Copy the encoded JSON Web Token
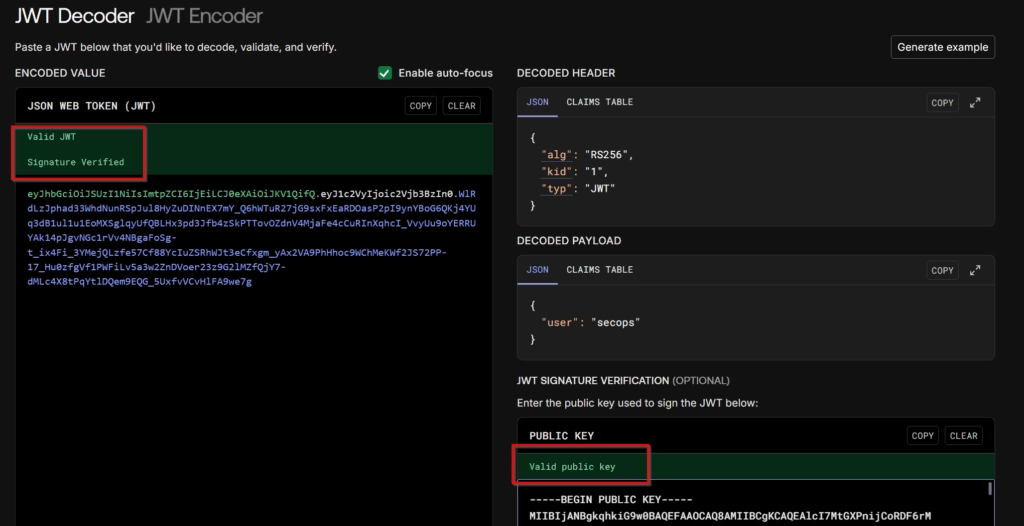Screen dimensions: 1024x526 421,106
